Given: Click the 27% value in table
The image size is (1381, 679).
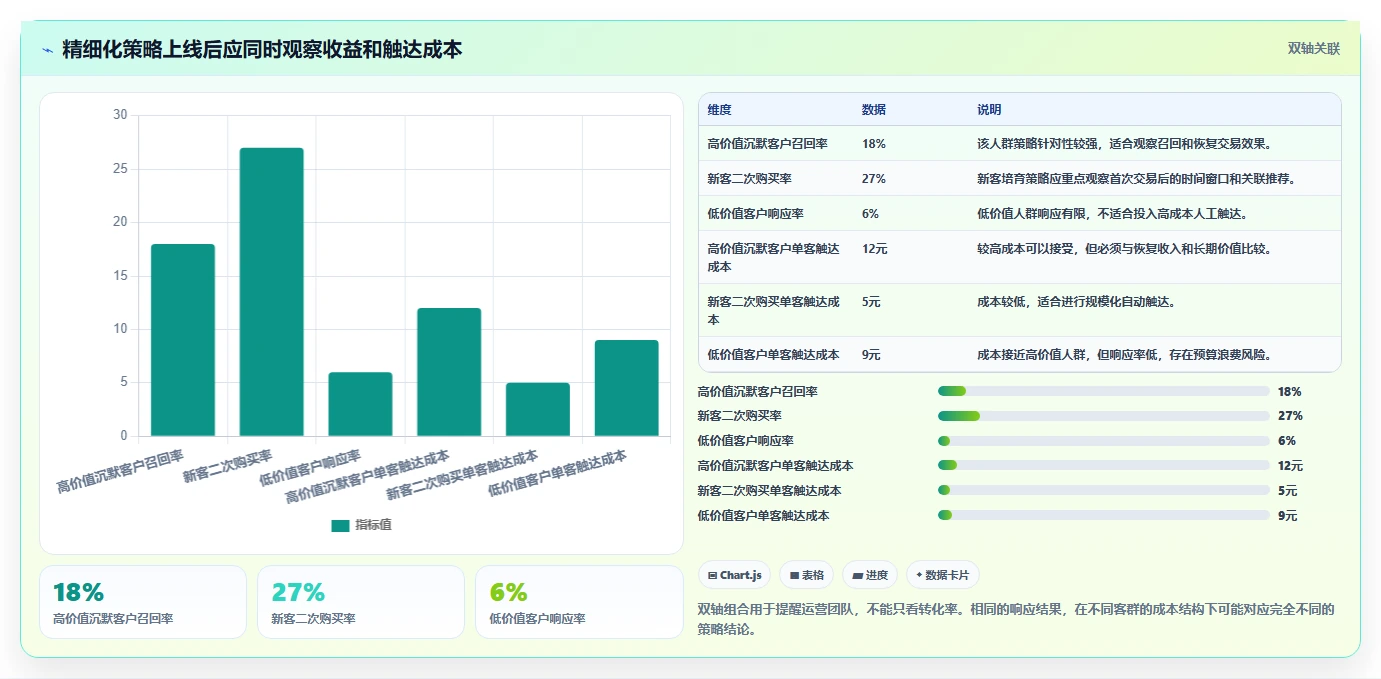Looking at the screenshot, I should [873, 179].
